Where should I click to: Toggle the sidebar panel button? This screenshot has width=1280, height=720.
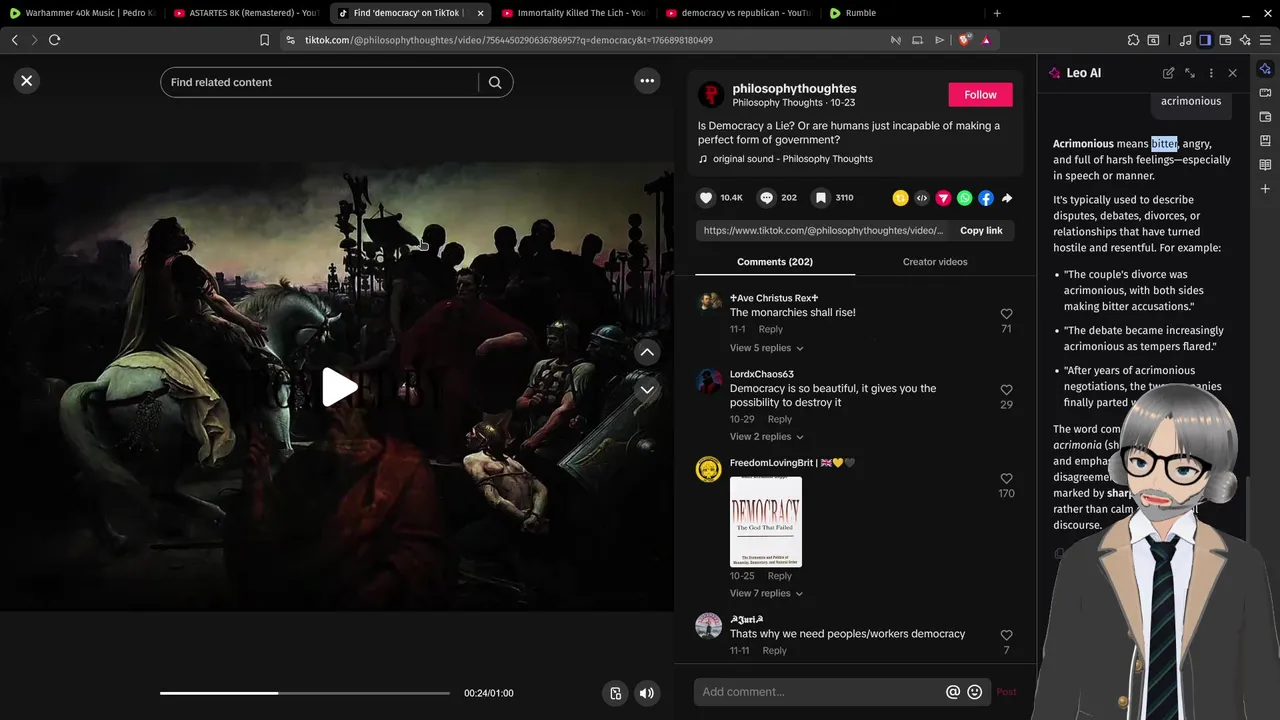[1205, 40]
